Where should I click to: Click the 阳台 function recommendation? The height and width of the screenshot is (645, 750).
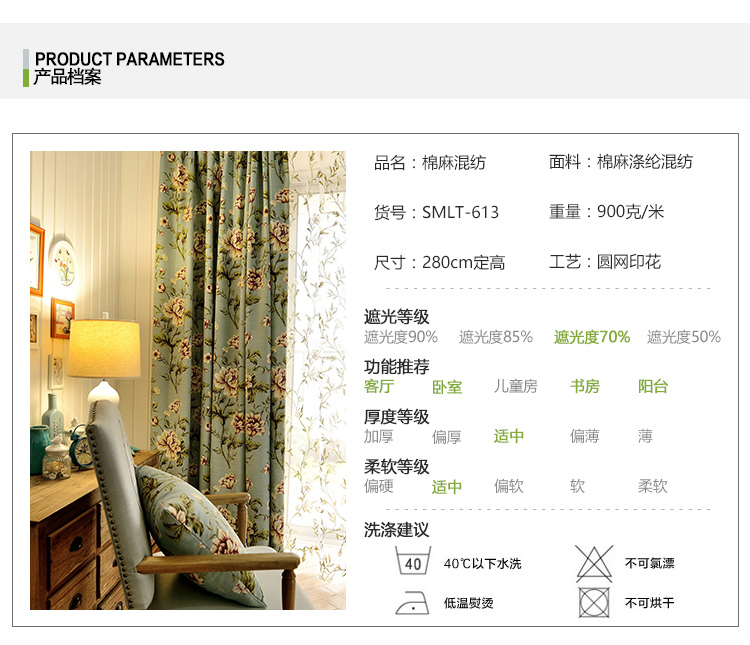pyautogui.click(x=652, y=386)
